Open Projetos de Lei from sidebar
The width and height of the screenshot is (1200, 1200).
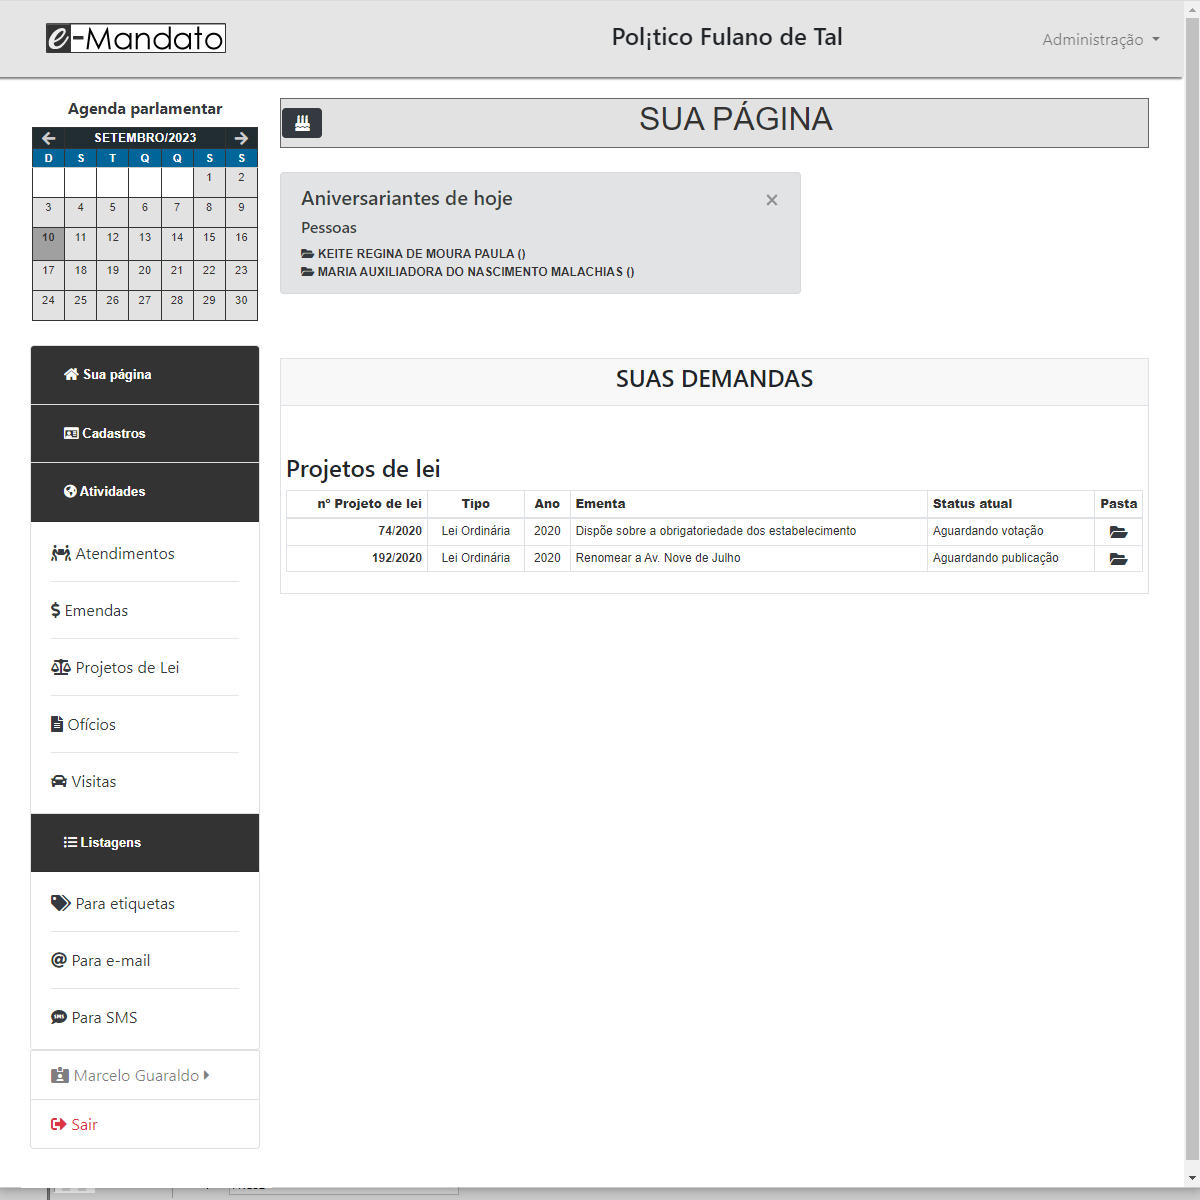[115, 668]
